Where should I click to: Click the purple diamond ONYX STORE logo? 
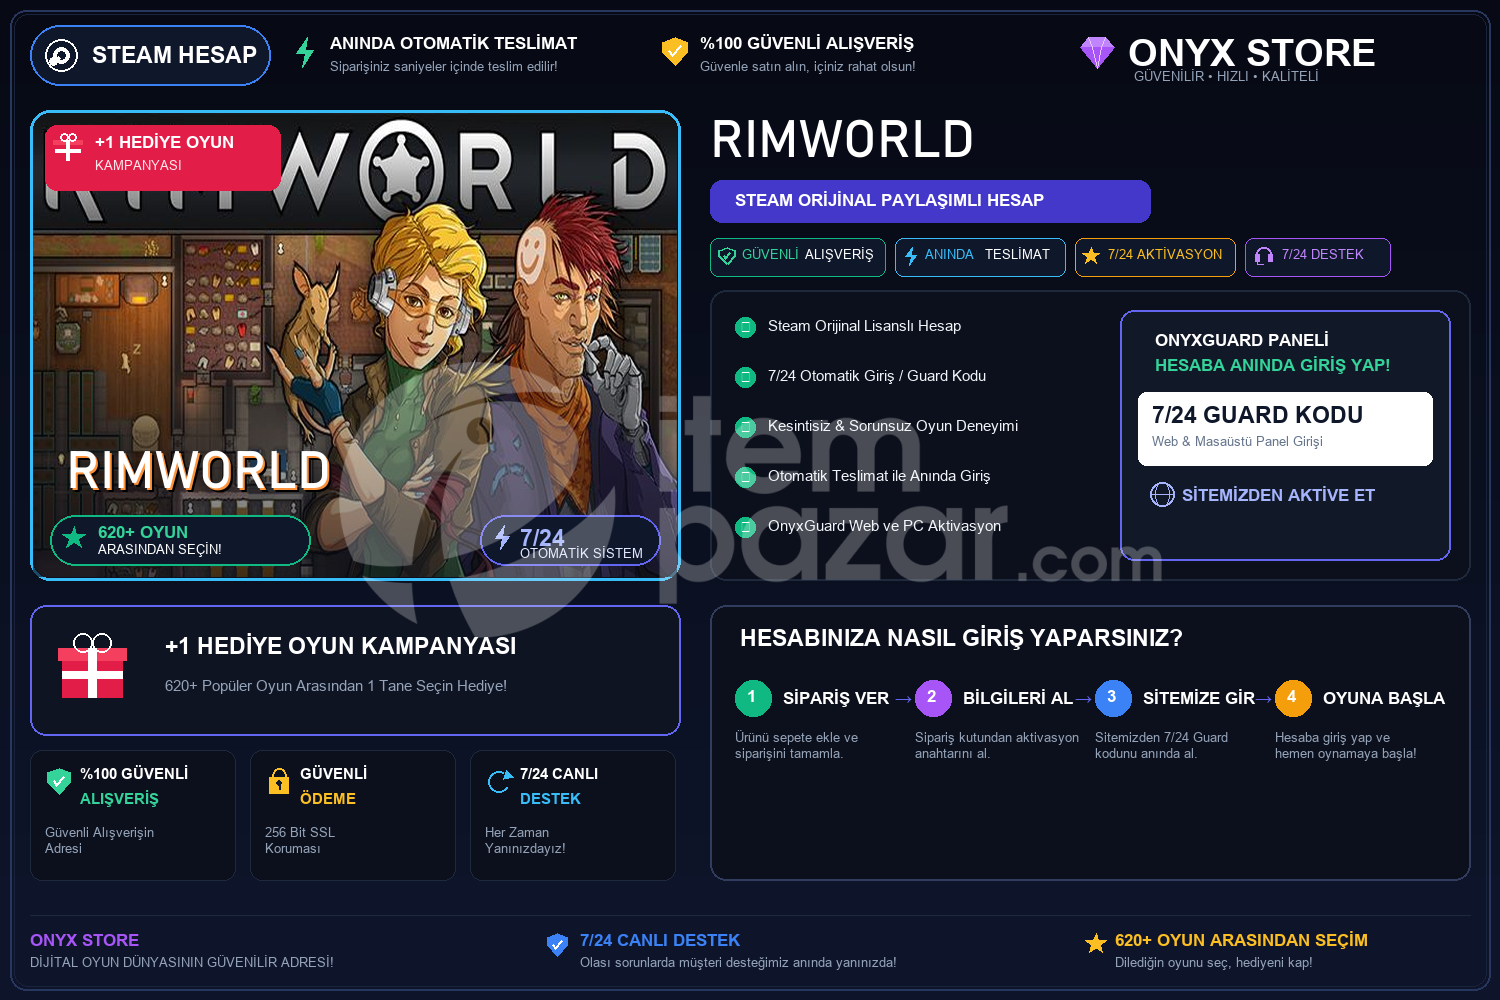1097,52
